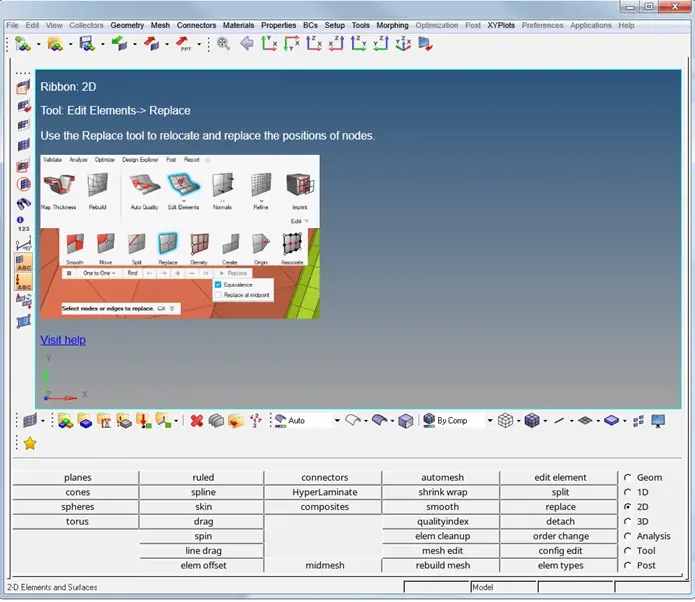Click the yellow star favorites icon
The image size is (695, 602).
[x=30, y=443]
